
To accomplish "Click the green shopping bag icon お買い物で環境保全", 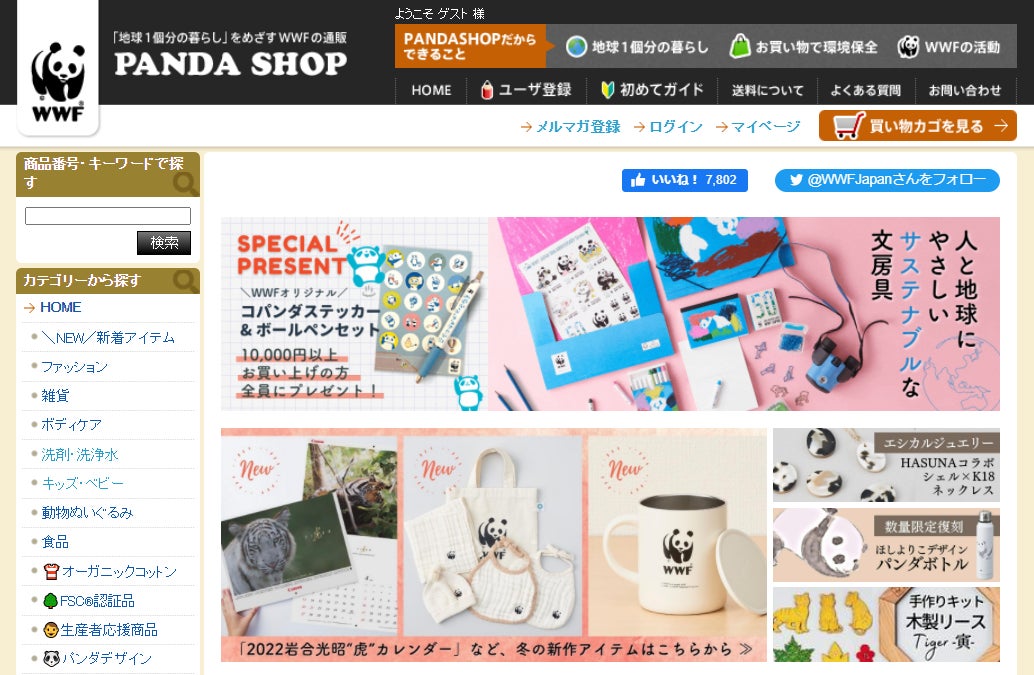I will pos(740,46).
